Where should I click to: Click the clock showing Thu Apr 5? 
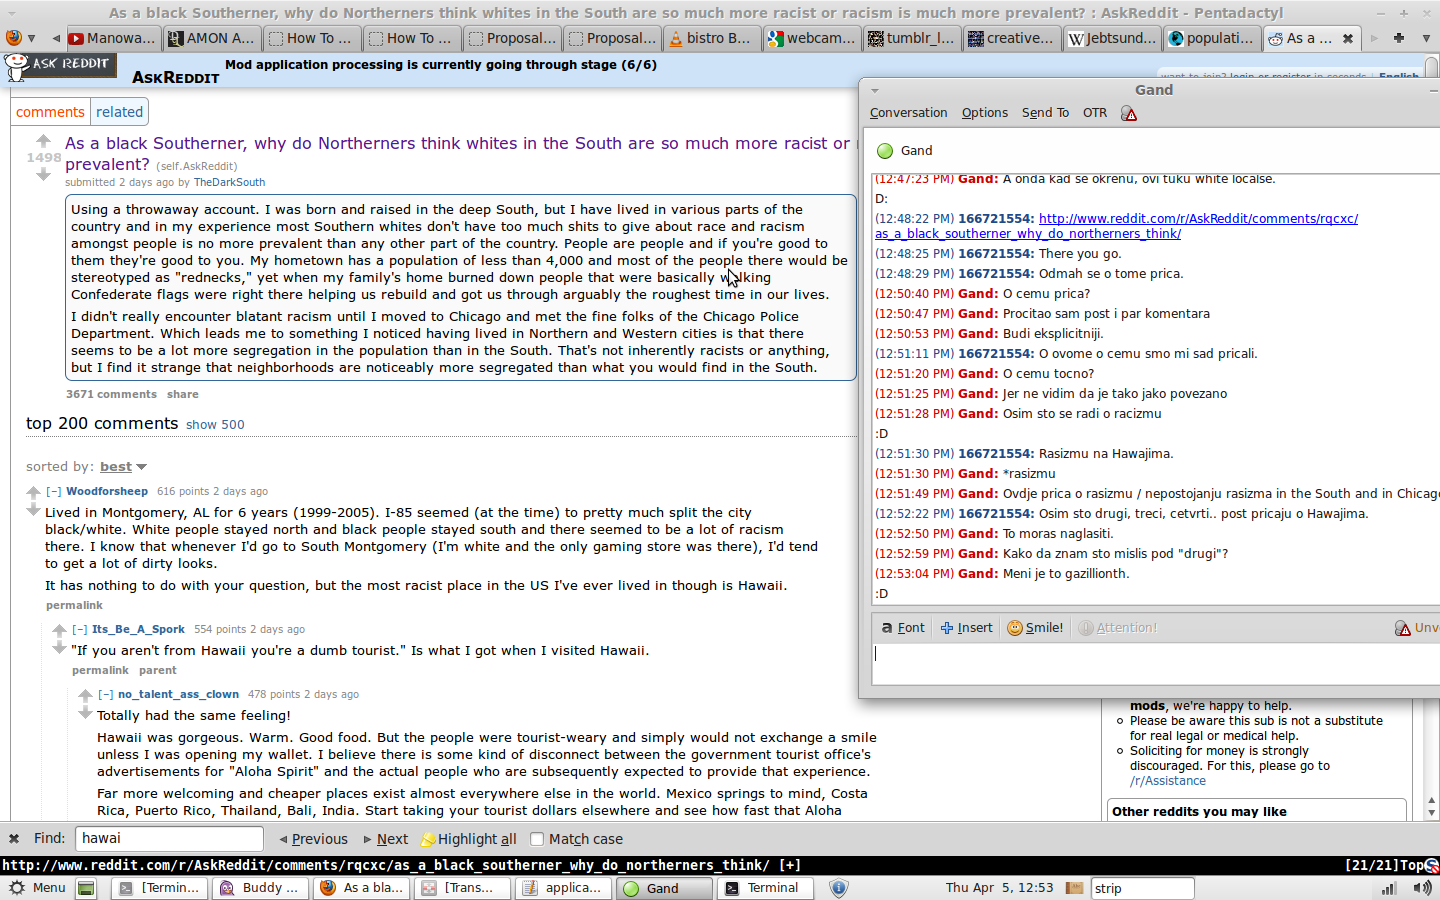[x=999, y=888]
